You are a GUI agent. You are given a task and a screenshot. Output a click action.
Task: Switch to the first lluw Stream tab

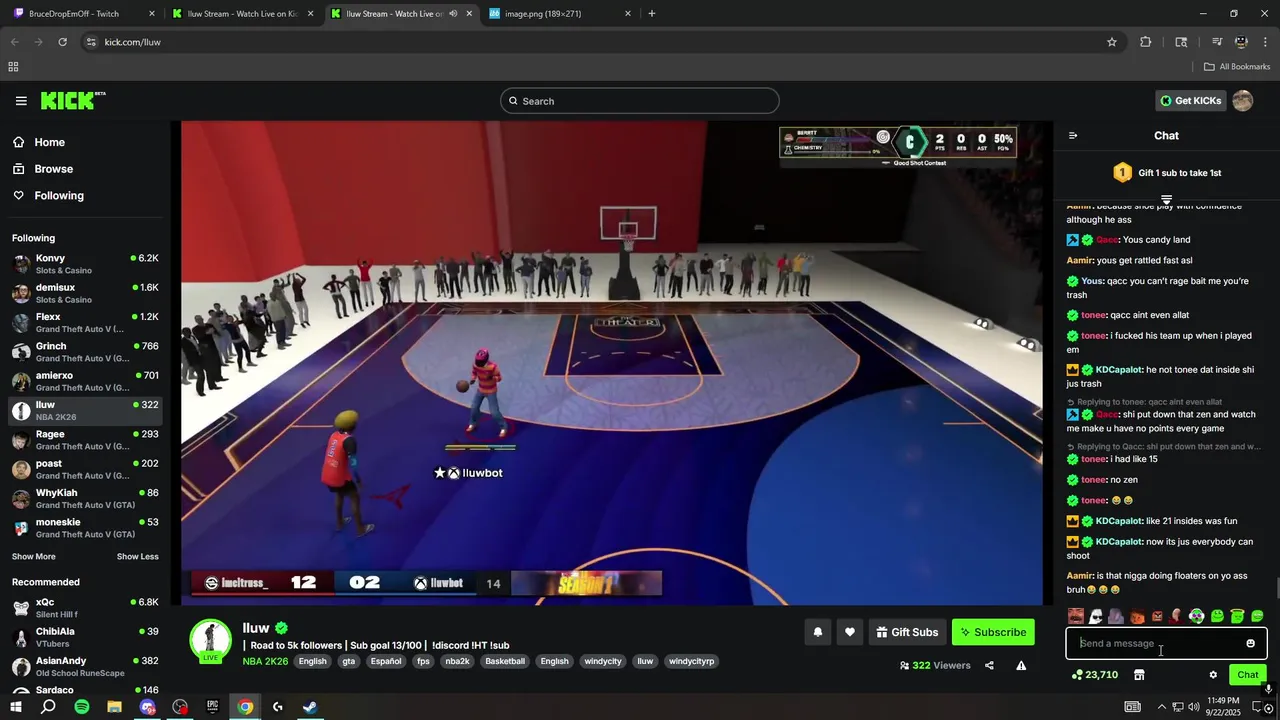click(x=243, y=14)
